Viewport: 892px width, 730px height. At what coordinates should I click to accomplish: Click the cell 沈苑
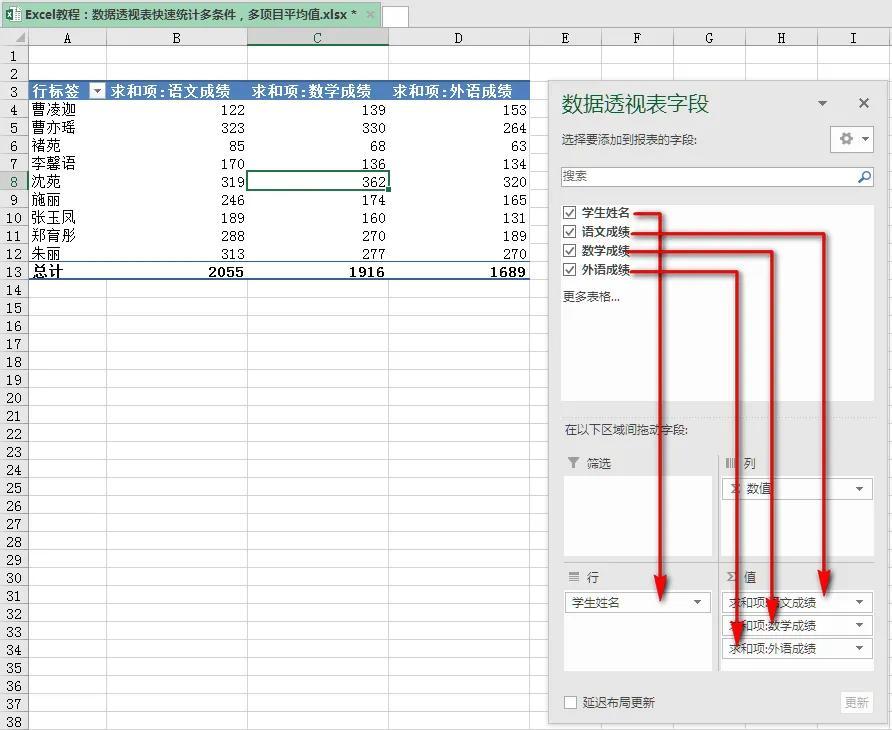click(67, 182)
